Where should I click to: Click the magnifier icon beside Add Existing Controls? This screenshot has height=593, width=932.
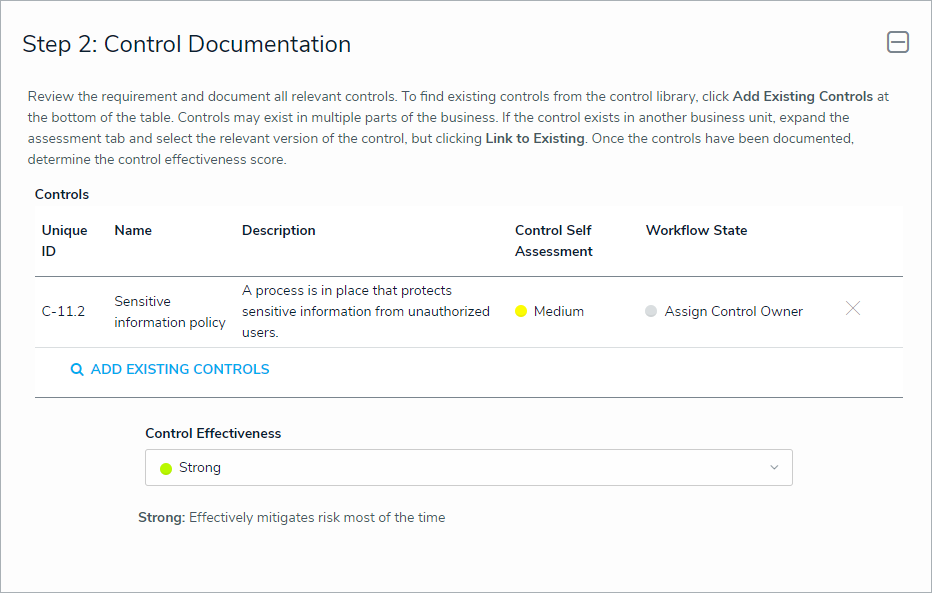point(77,370)
